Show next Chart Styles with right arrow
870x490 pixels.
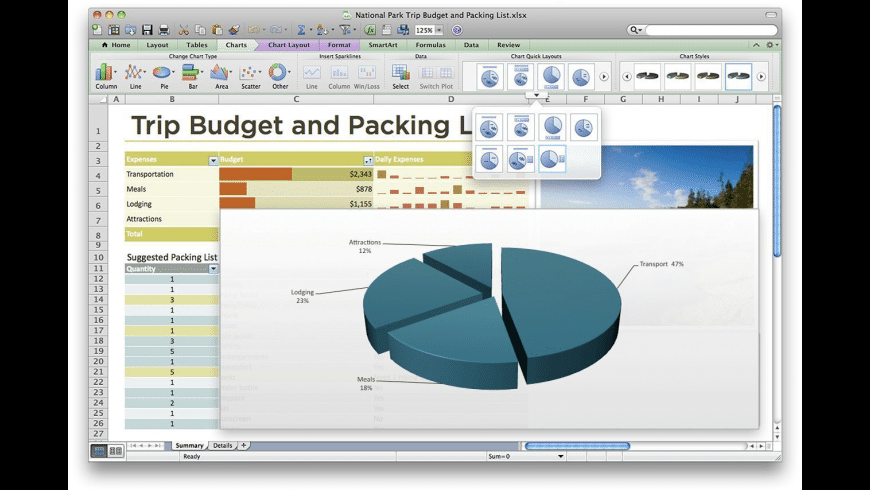tap(761, 77)
